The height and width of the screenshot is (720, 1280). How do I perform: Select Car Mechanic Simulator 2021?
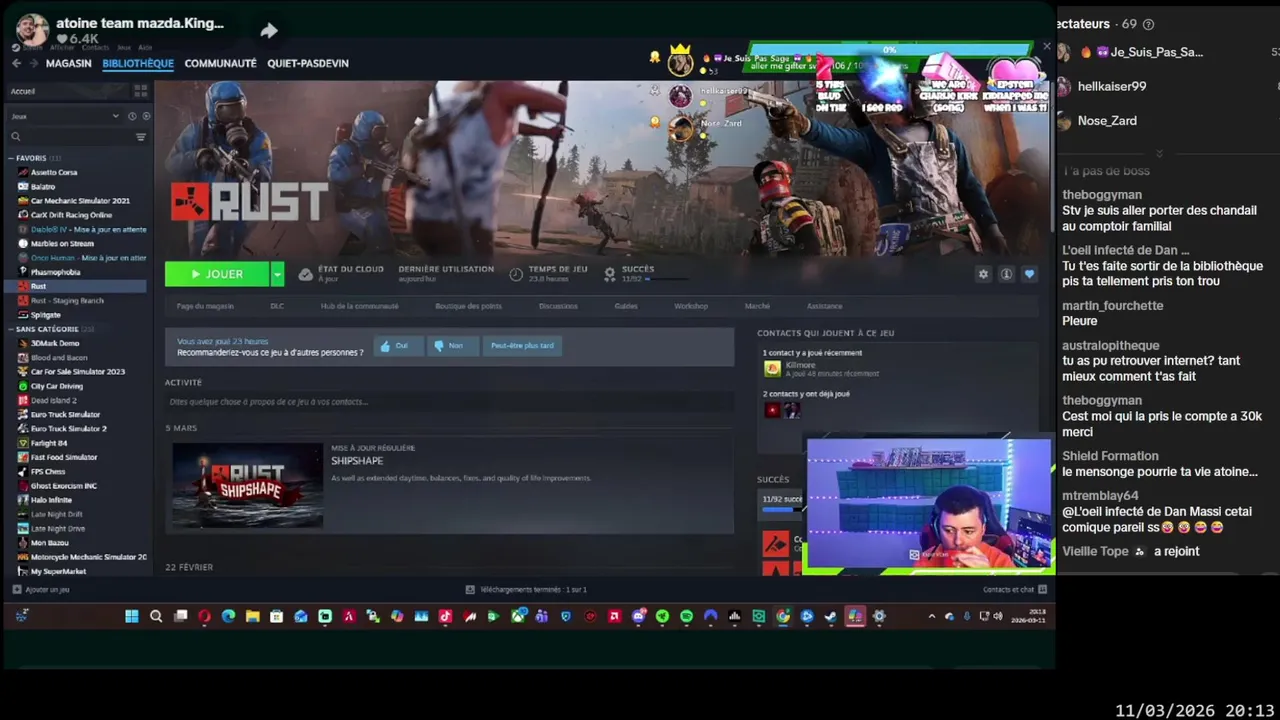[x=80, y=201]
